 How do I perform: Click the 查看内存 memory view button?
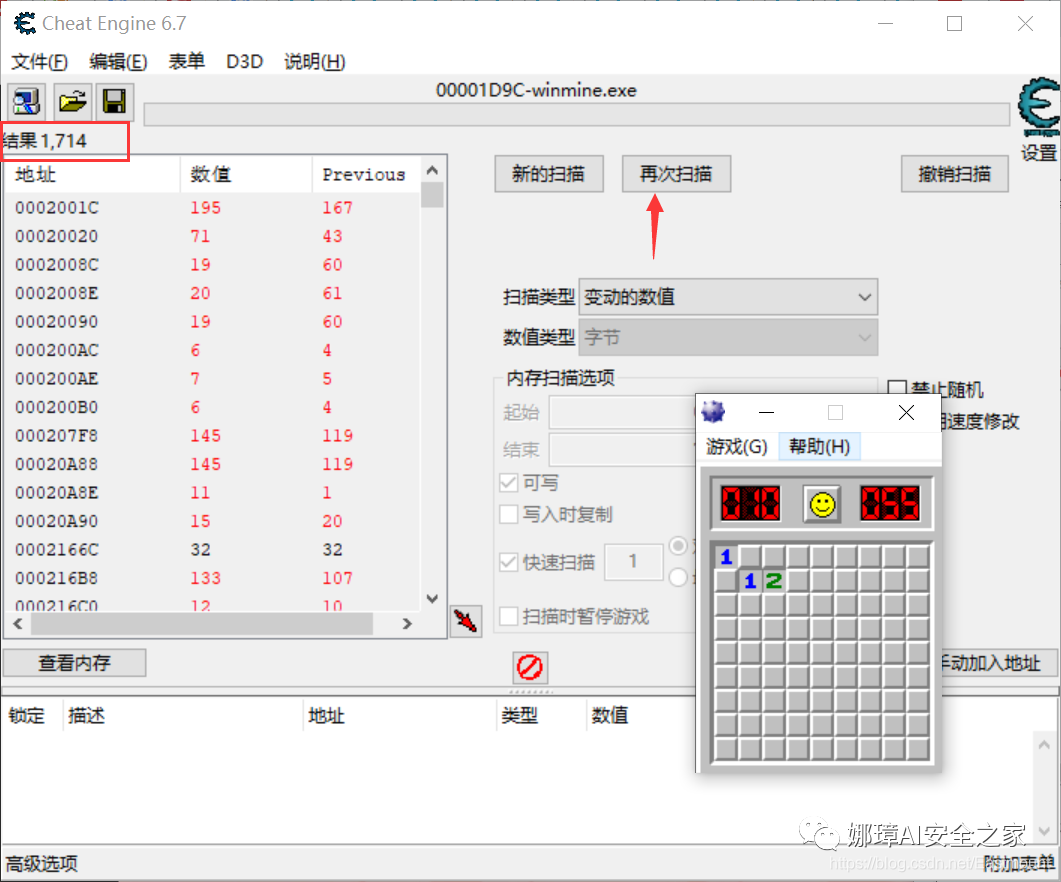click(x=74, y=663)
